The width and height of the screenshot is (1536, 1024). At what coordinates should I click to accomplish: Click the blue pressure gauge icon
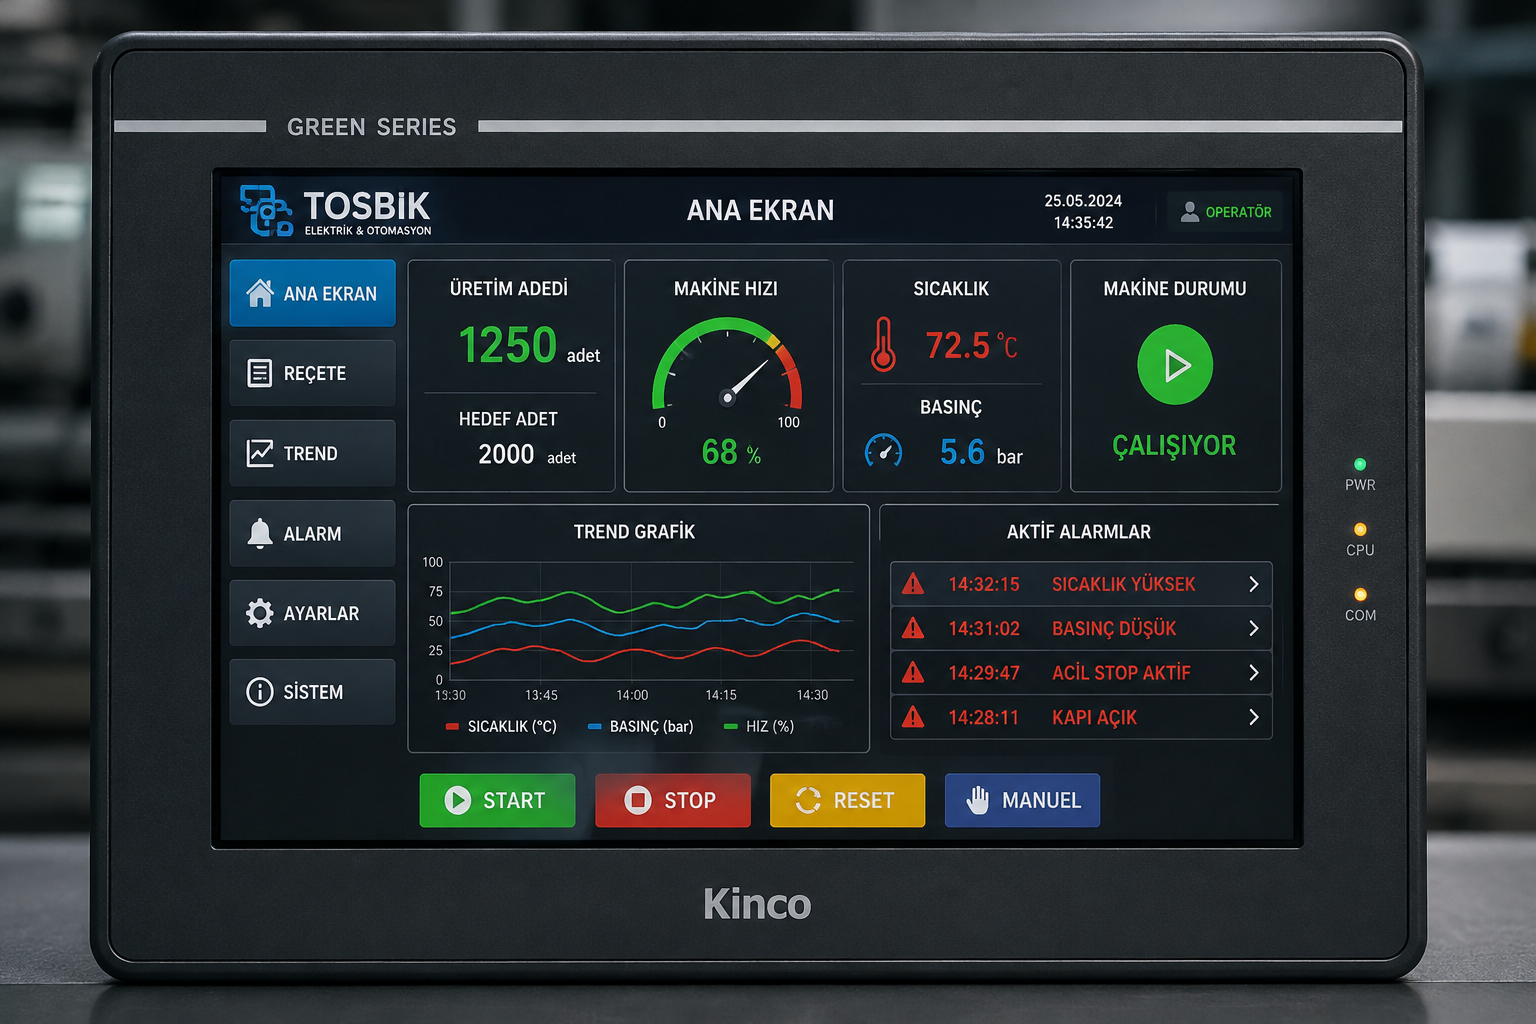[883, 451]
